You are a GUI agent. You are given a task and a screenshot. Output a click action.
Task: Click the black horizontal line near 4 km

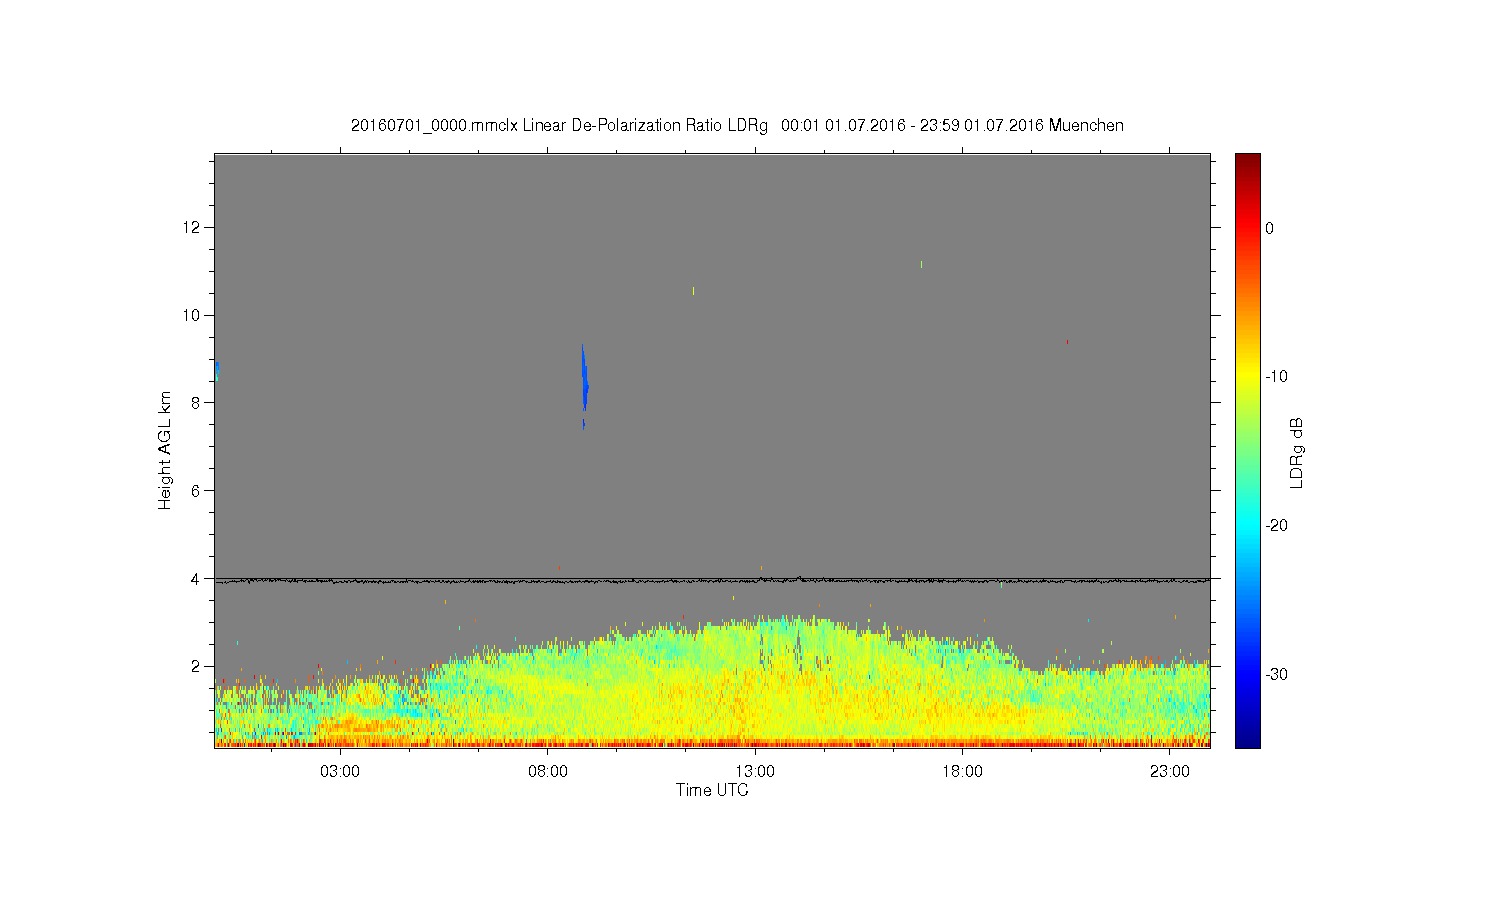[712, 579]
